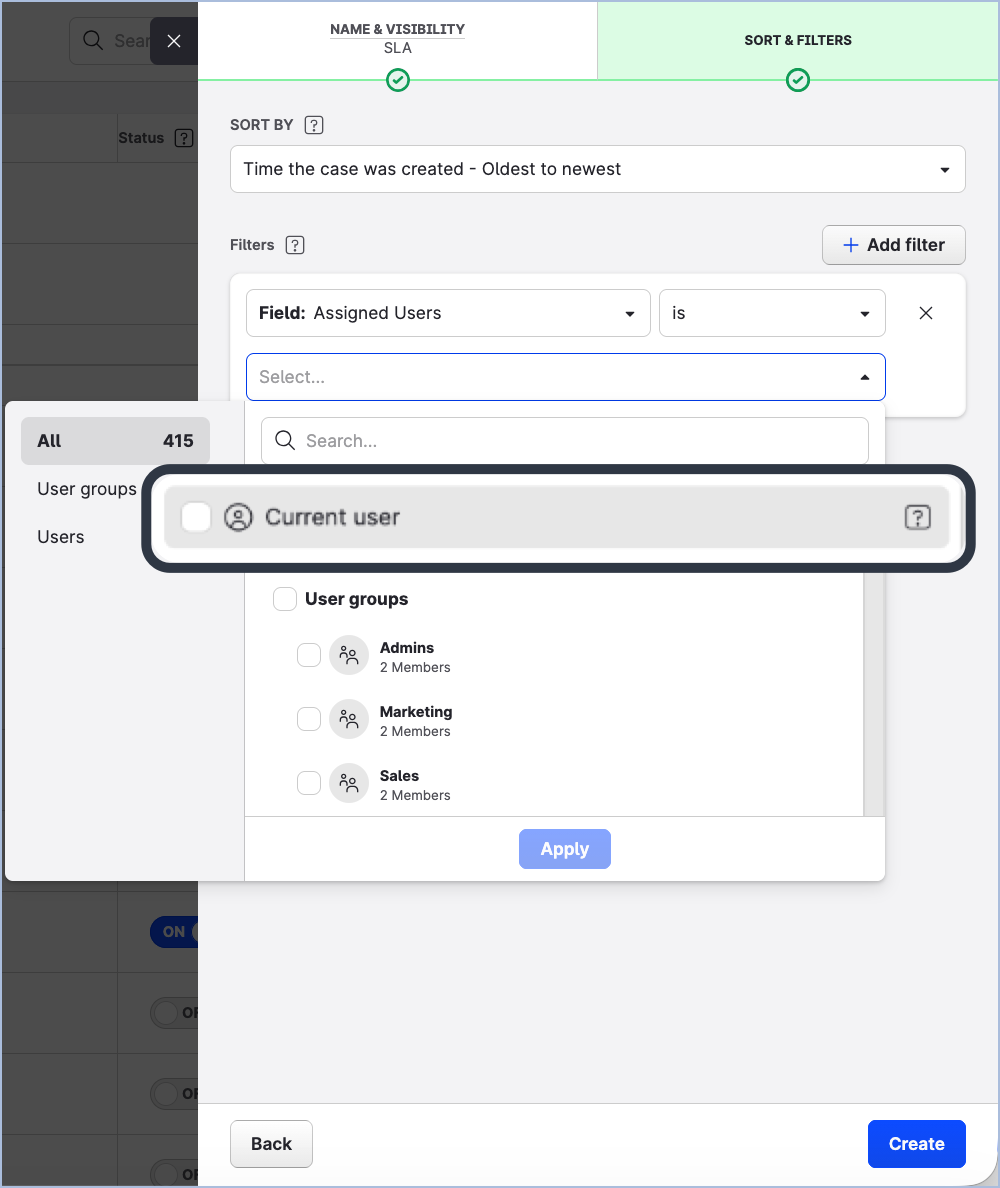Select the Admins group checkbox
1000x1188 pixels.
pyautogui.click(x=309, y=655)
